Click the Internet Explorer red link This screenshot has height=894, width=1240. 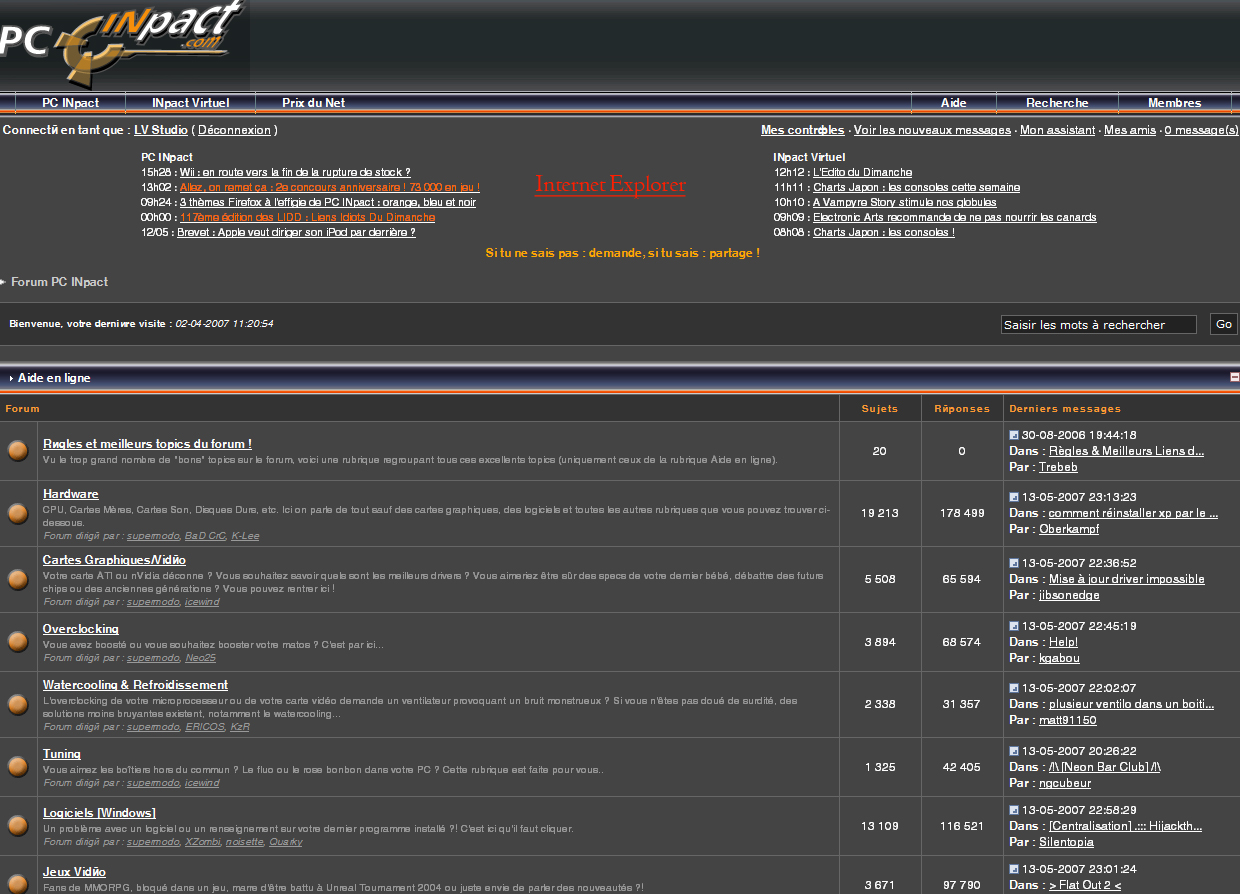[610, 185]
